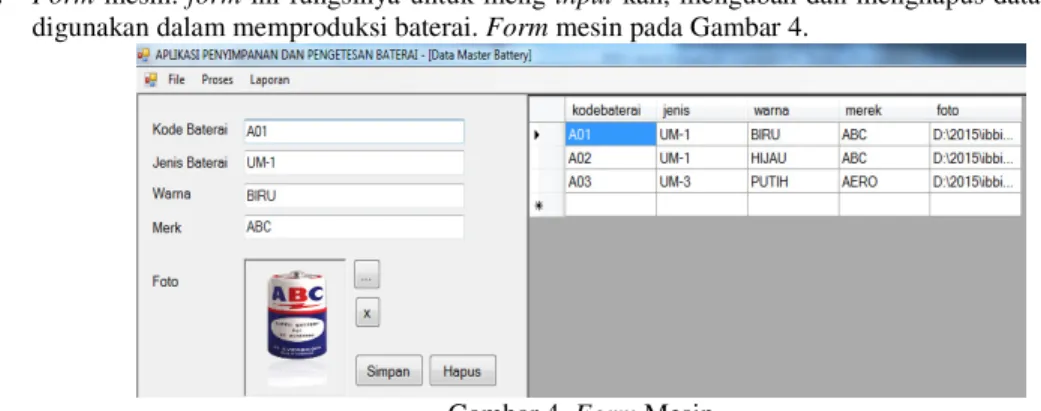Viewport: 1041px width, 411px height.
Task: Select cell A03 in the grid
Action: [611, 181]
